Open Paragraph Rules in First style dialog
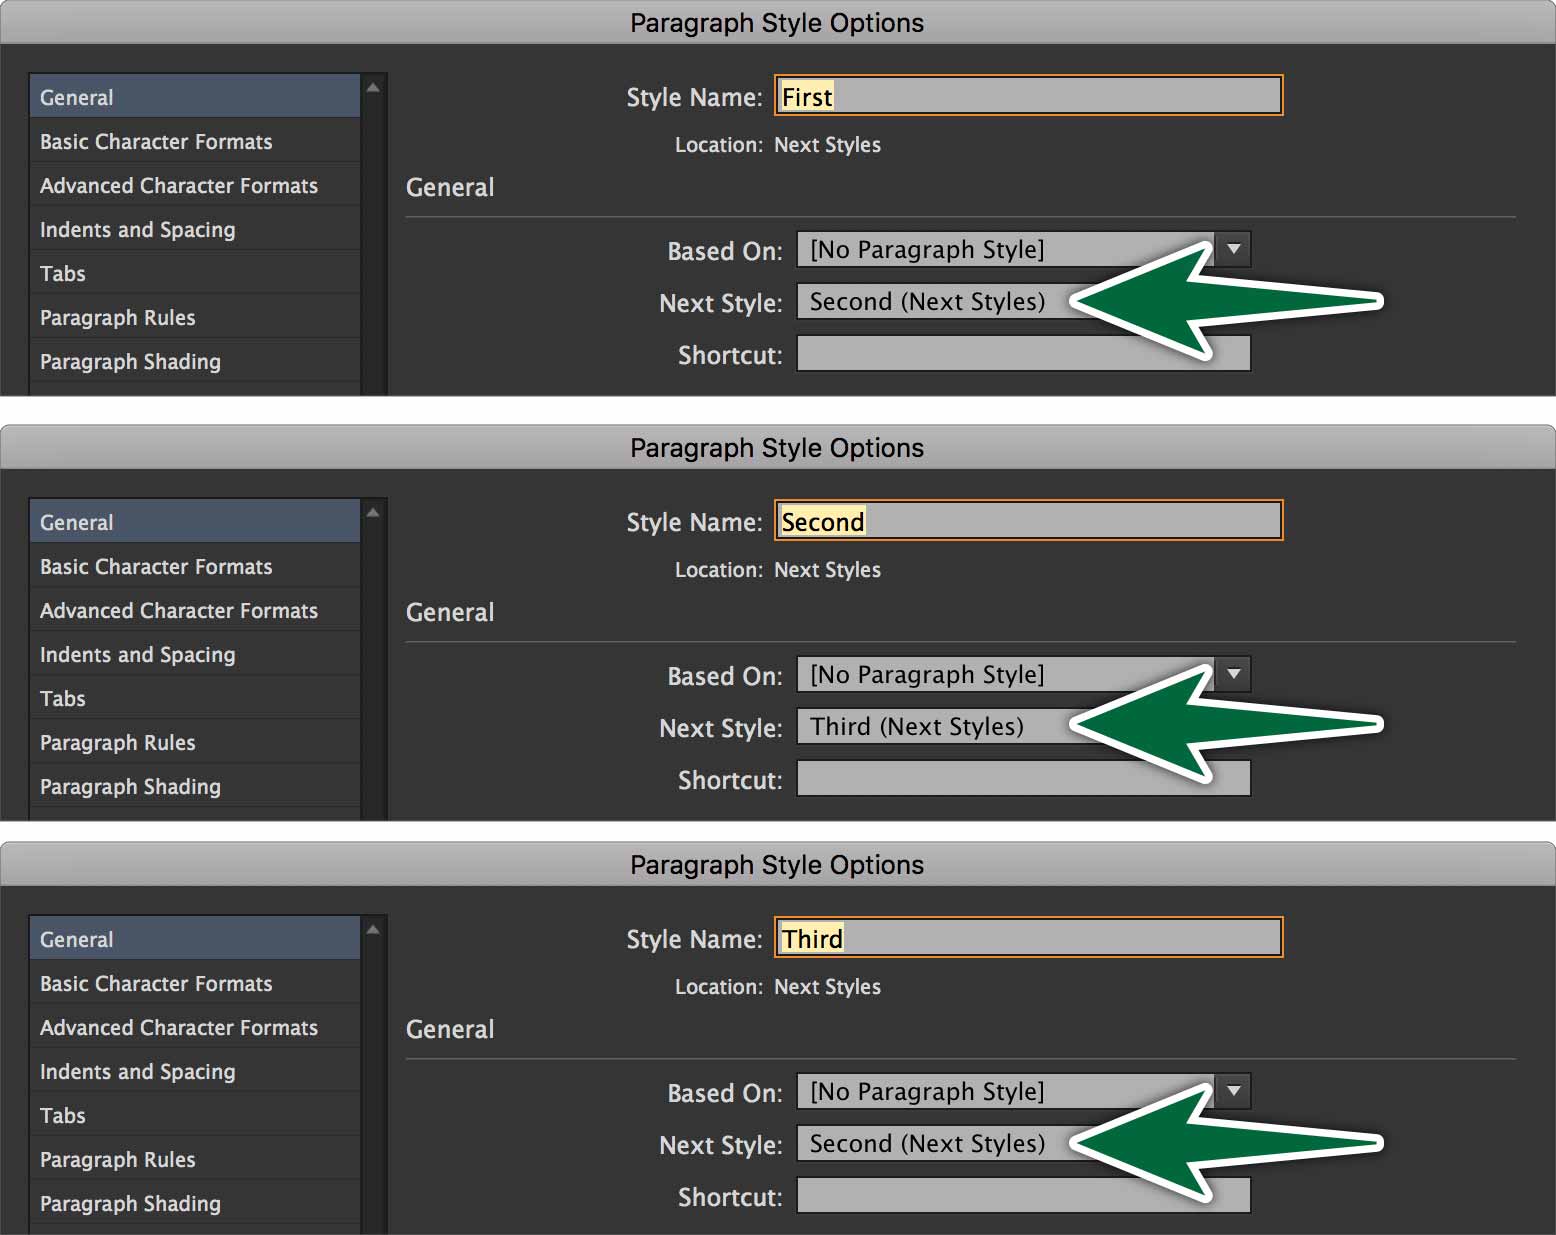 click(x=195, y=318)
